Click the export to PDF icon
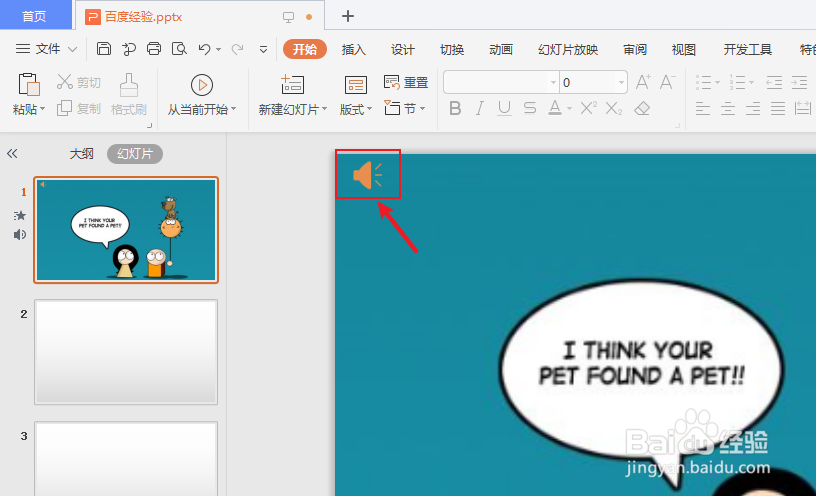Image resolution: width=816 pixels, height=496 pixels. (x=129, y=49)
